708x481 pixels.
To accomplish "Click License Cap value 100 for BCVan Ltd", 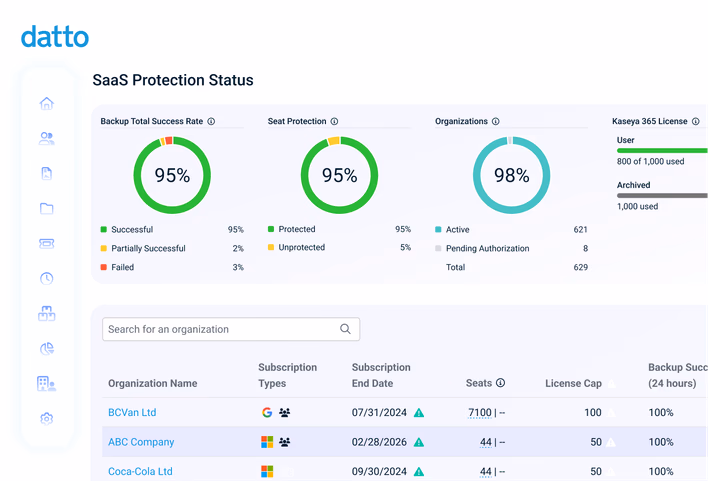I will click(592, 412).
